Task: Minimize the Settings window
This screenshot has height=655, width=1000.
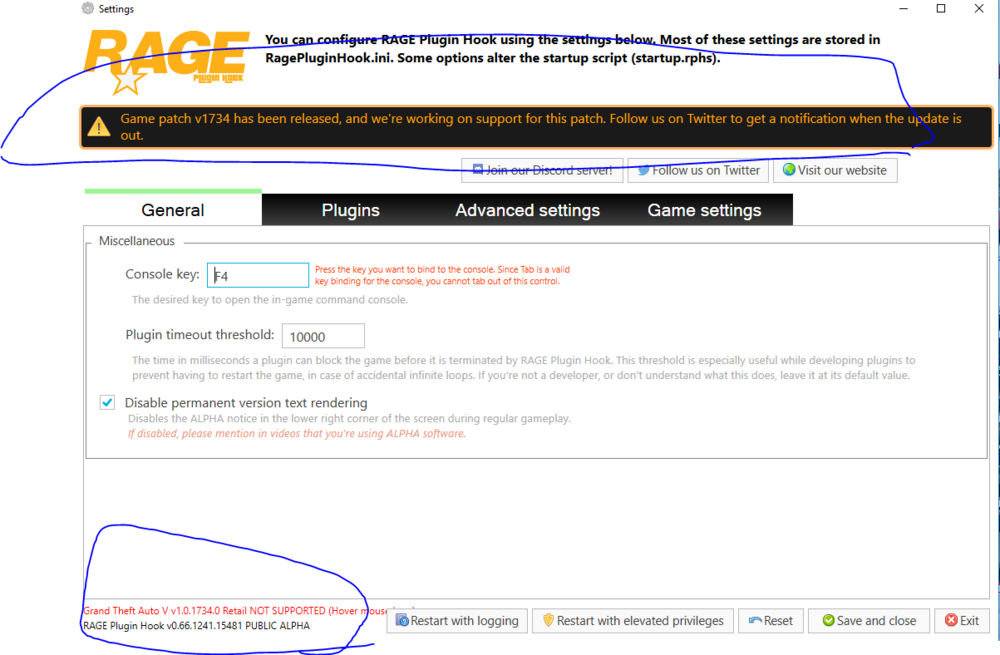Action: [x=903, y=8]
